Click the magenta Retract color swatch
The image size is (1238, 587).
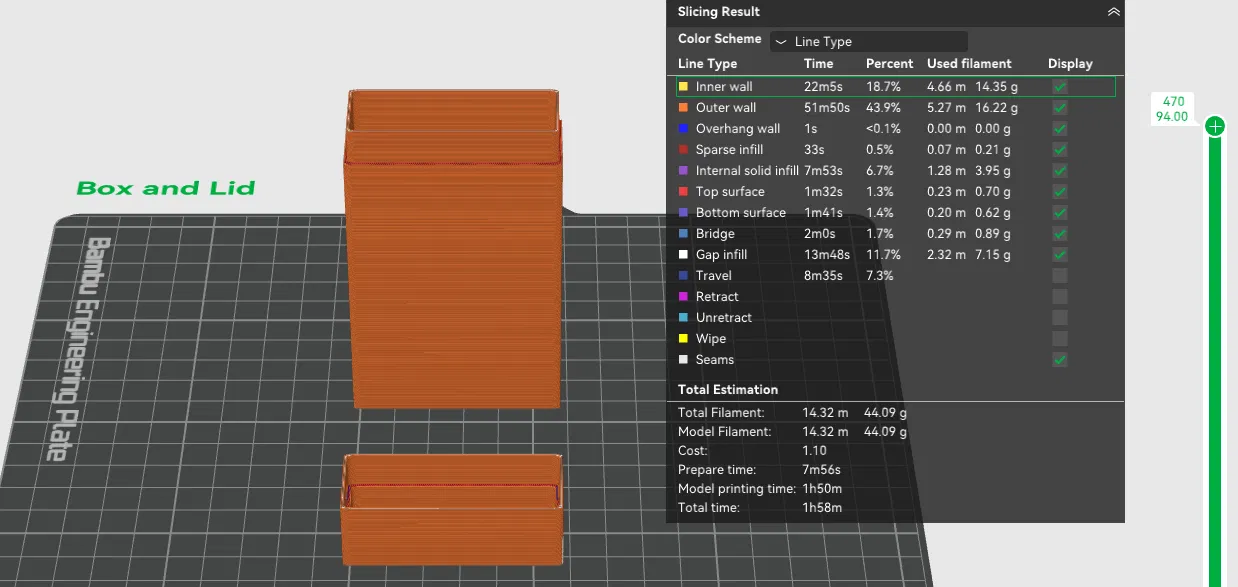pyautogui.click(x=683, y=297)
